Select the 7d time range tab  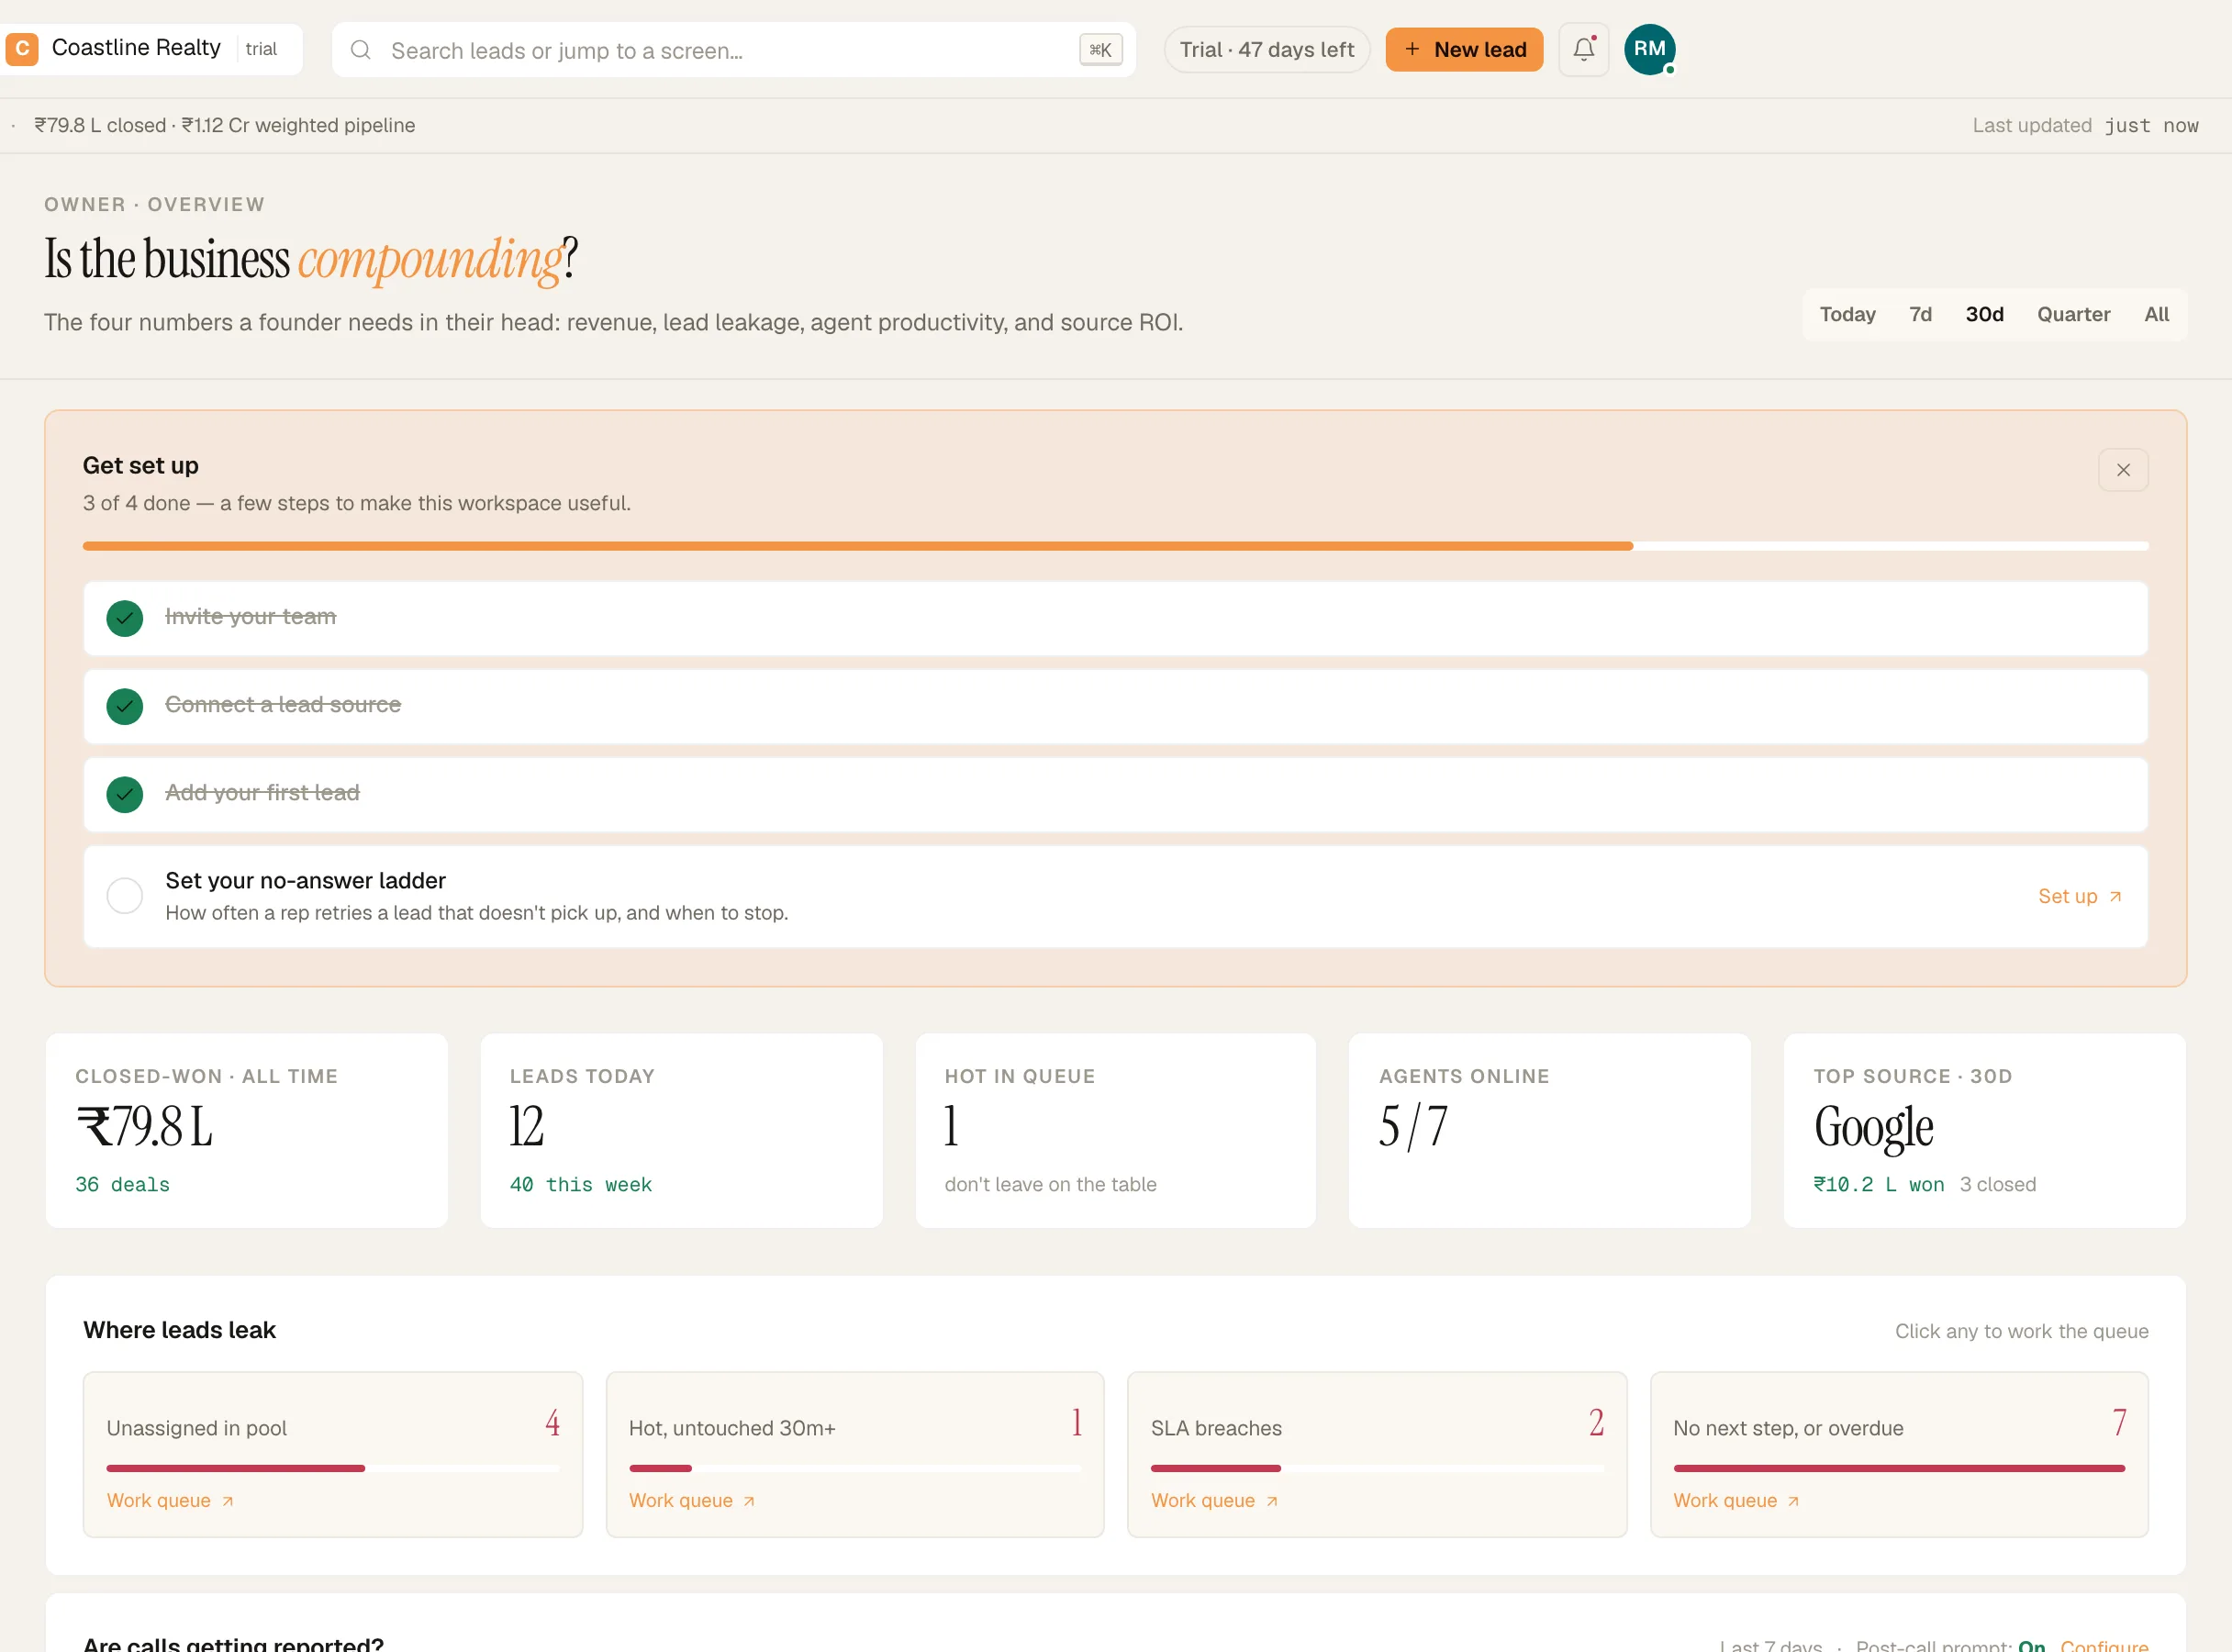(x=1920, y=315)
